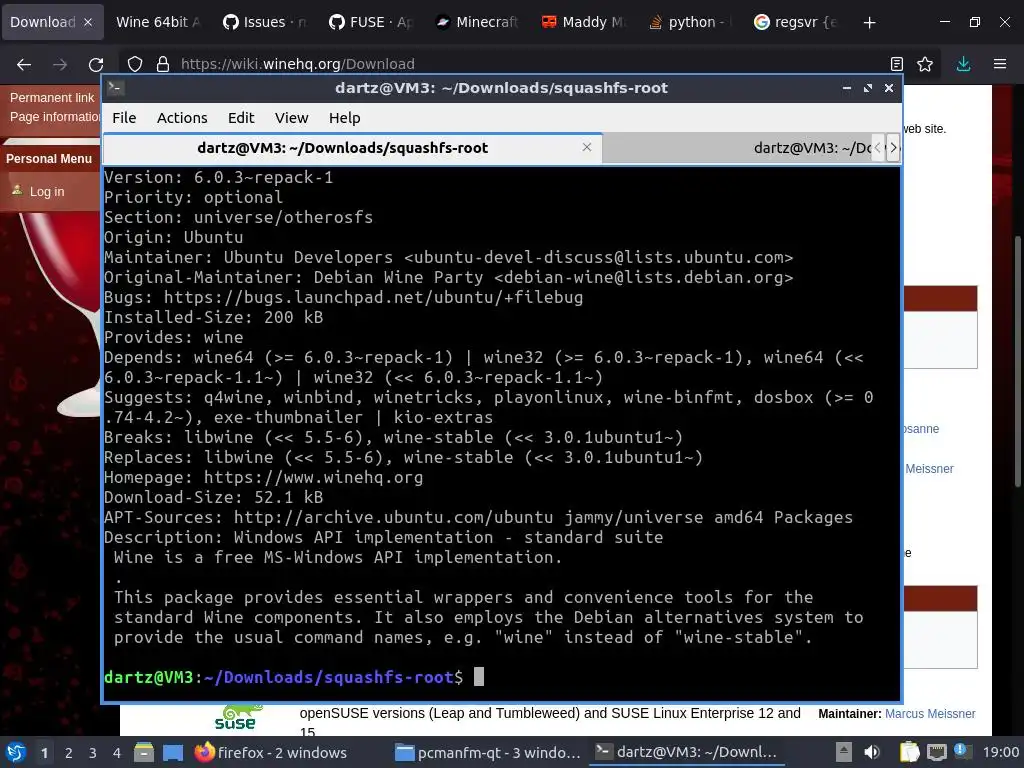This screenshot has width=1024, height=768.
Task: Click the network monitor tray icon
Action: pos(936,752)
